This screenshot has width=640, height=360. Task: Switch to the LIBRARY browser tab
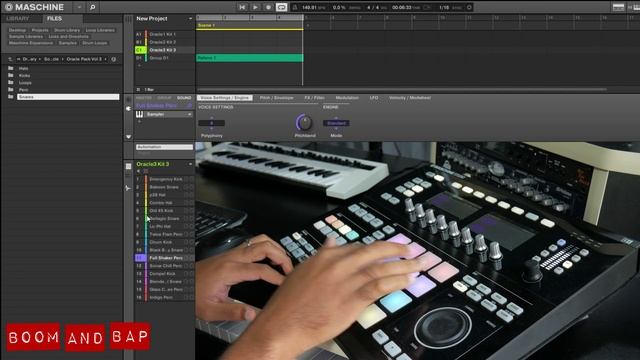(x=18, y=19)
